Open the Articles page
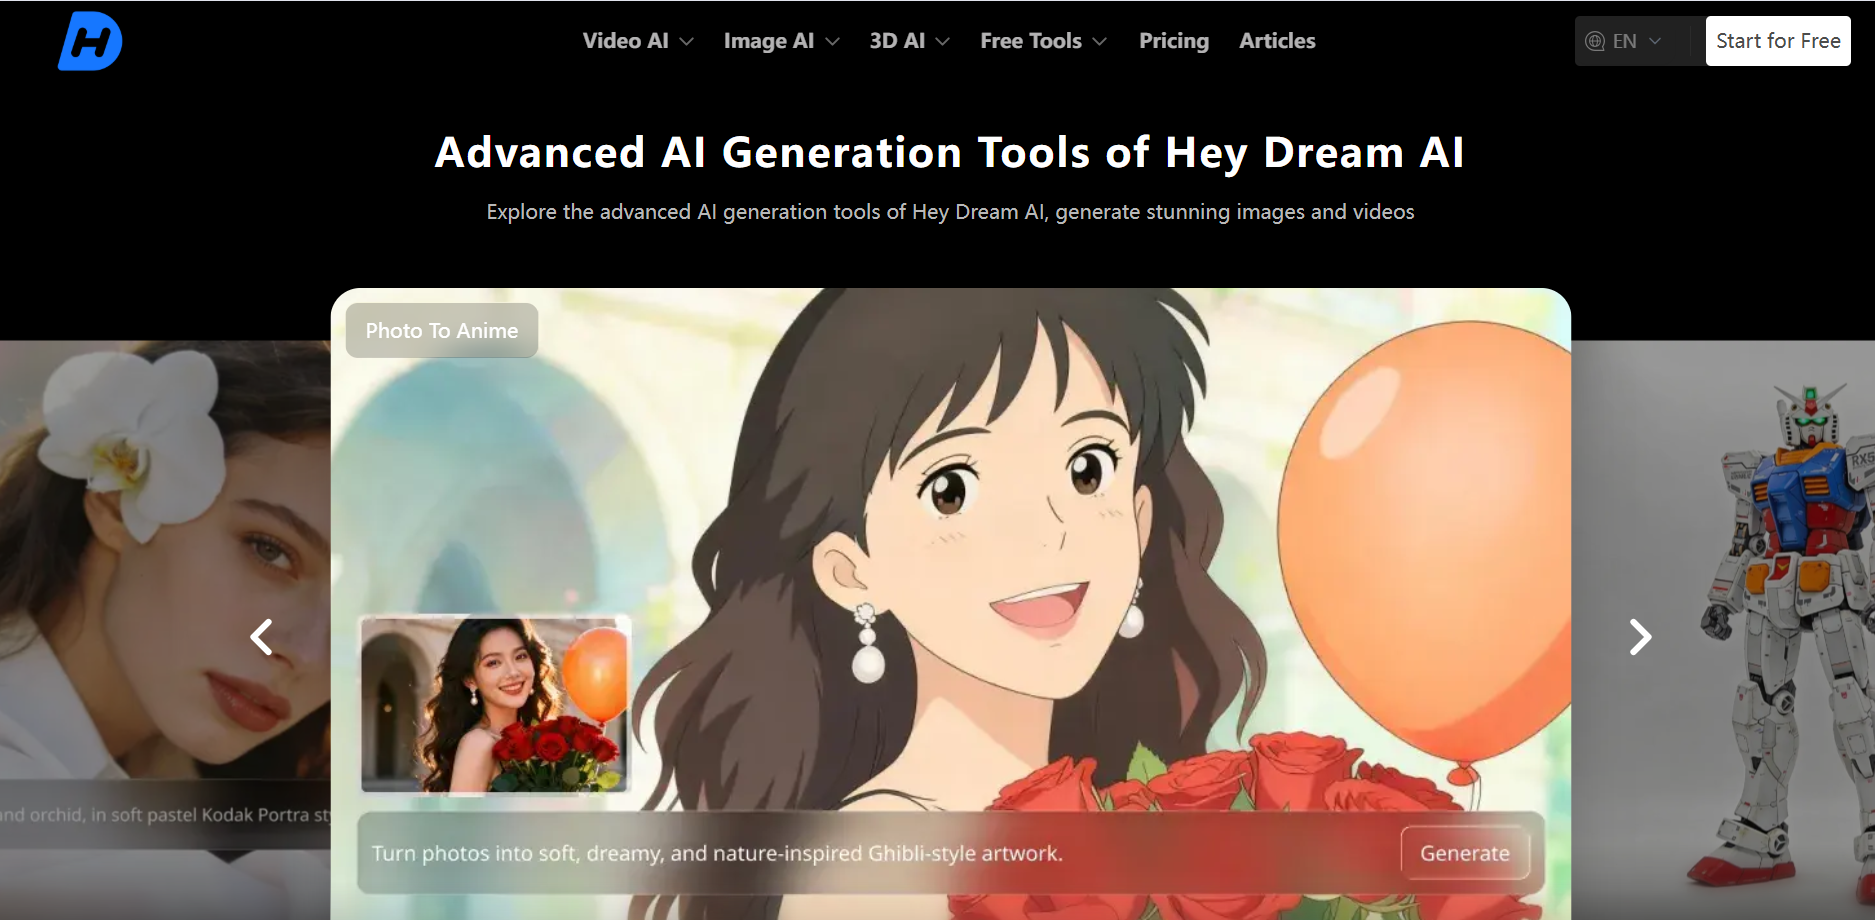1875x920 pixels. [x=1277, y=41]
